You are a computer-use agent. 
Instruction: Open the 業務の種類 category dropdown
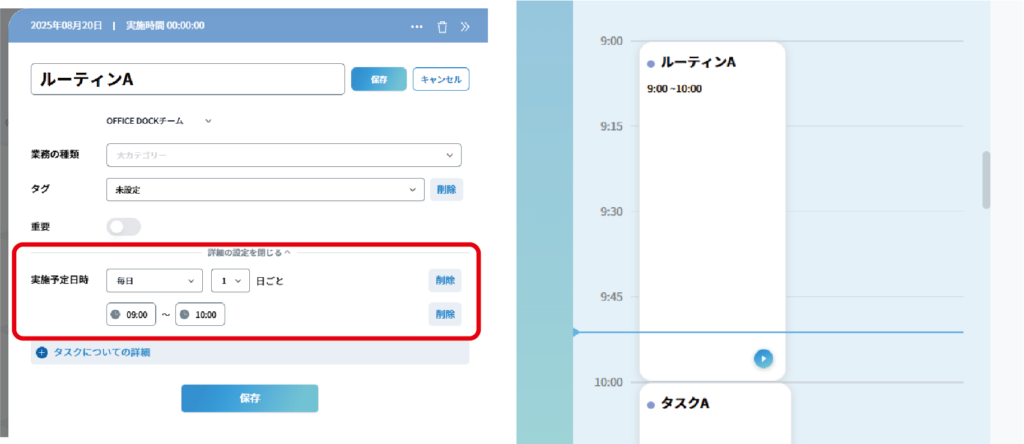pyautogui.click(x=283, y=155)
